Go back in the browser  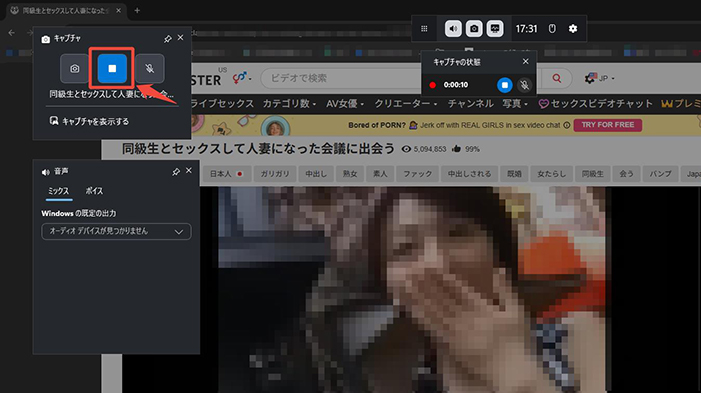pos(12,33)
